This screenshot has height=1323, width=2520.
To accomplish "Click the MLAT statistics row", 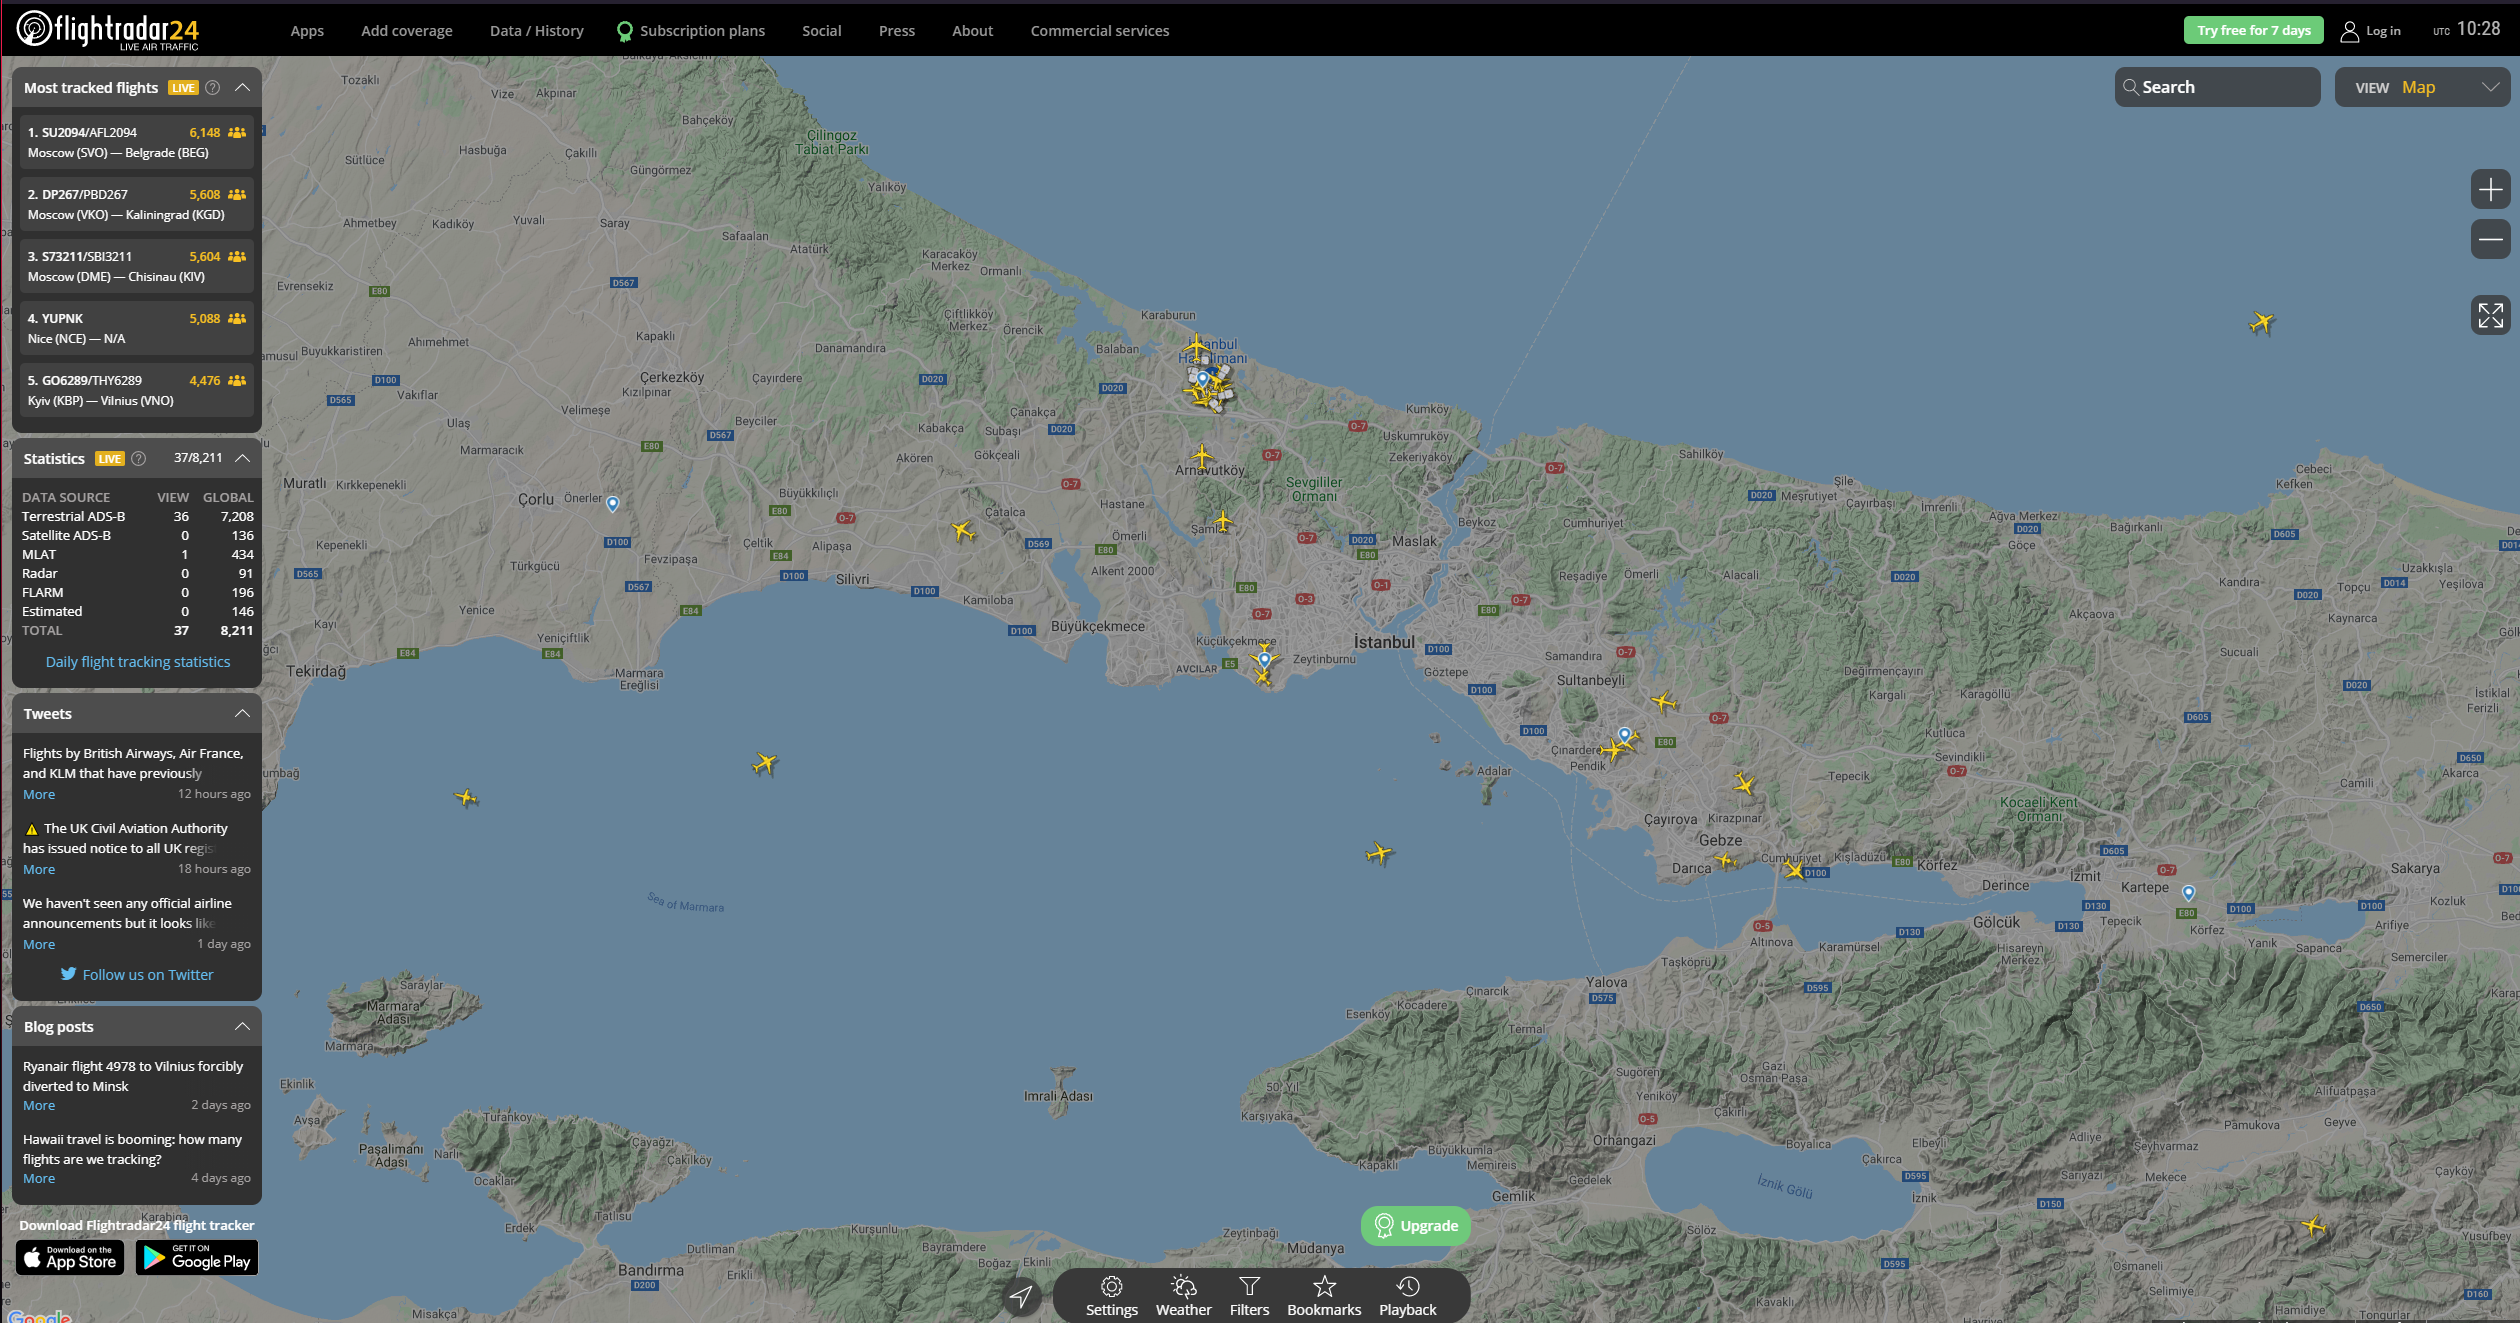I will pos(137,554).
